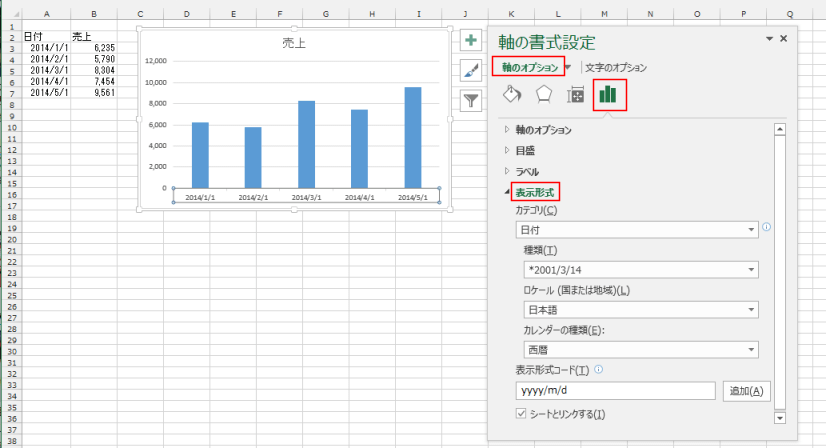
Task: Switch to the 軸のオプション tab
Action: click(525, 67)
